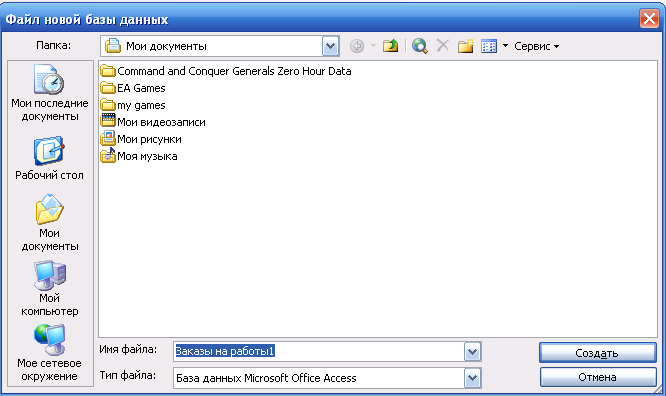666x396 pixels.
Task: Go up one folder level
Action: [x=390, y=46]
